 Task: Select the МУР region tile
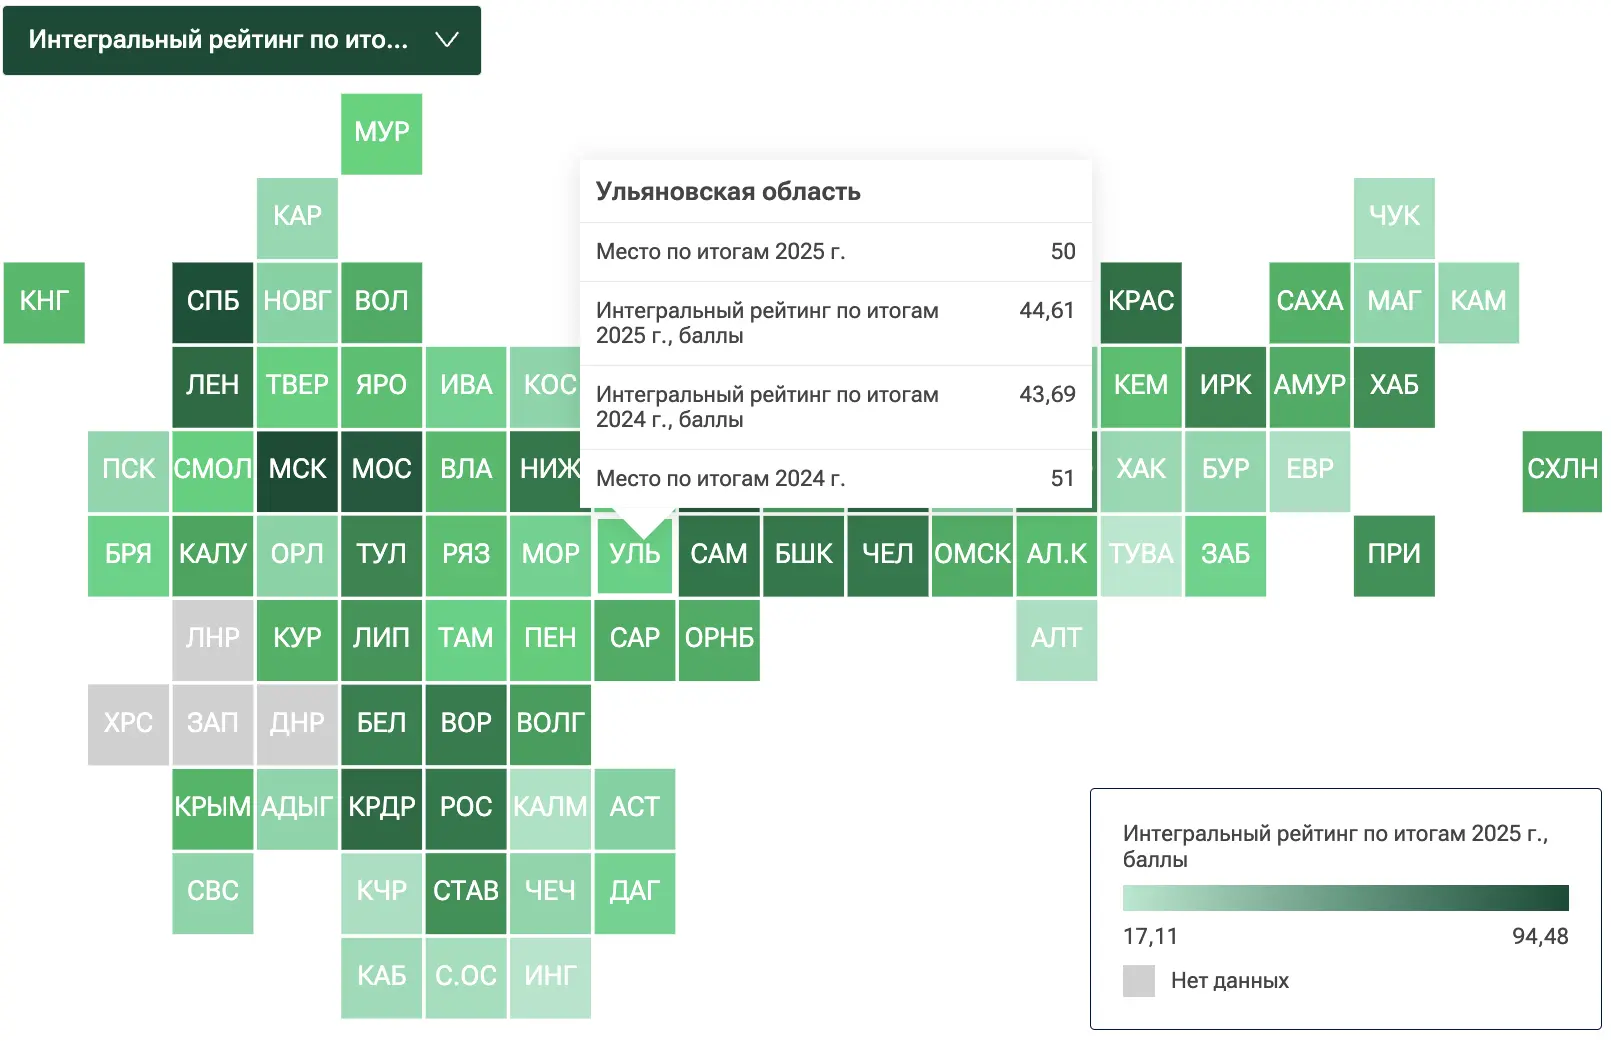[381, 134]
